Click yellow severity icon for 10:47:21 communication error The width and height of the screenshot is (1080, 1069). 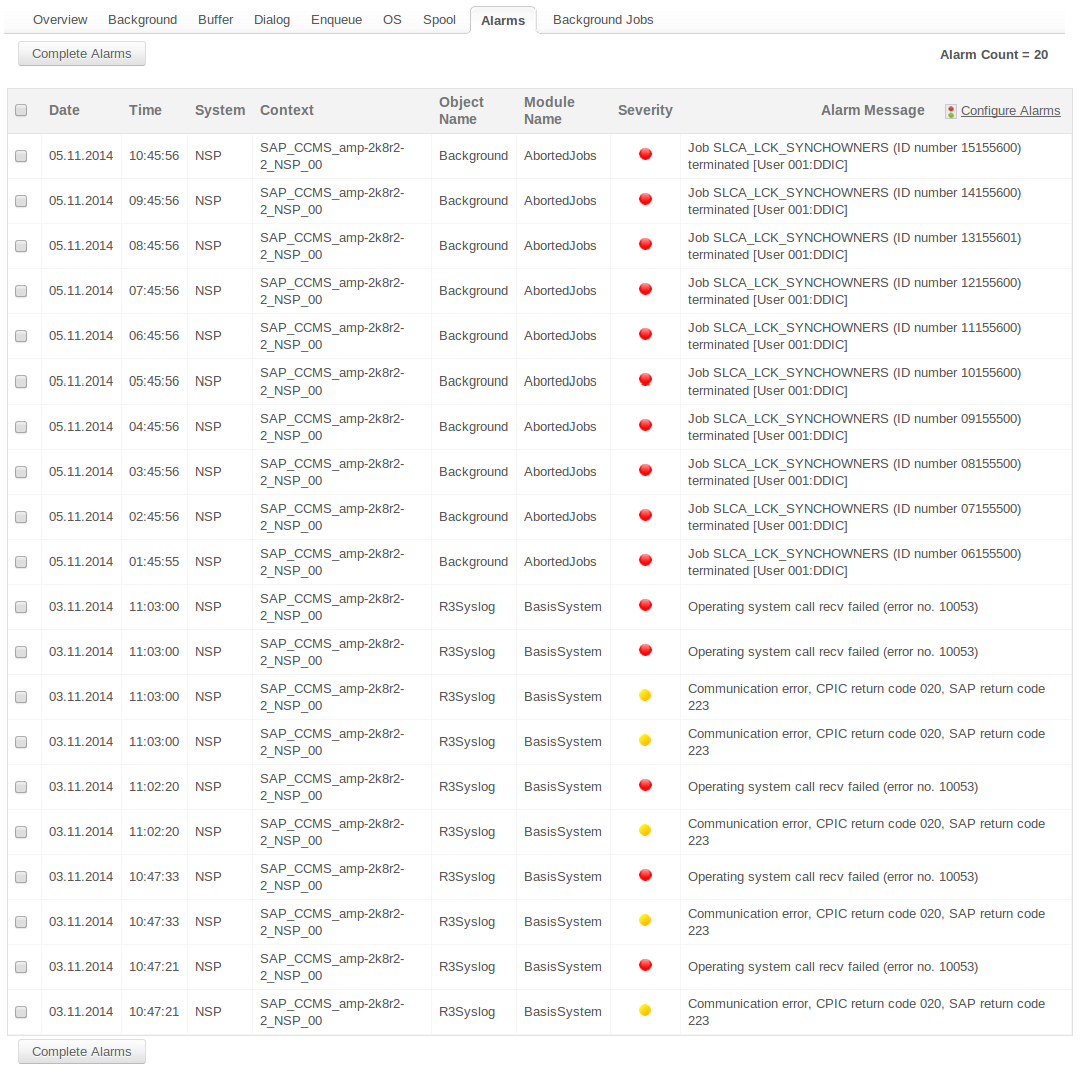point(645,1010)
